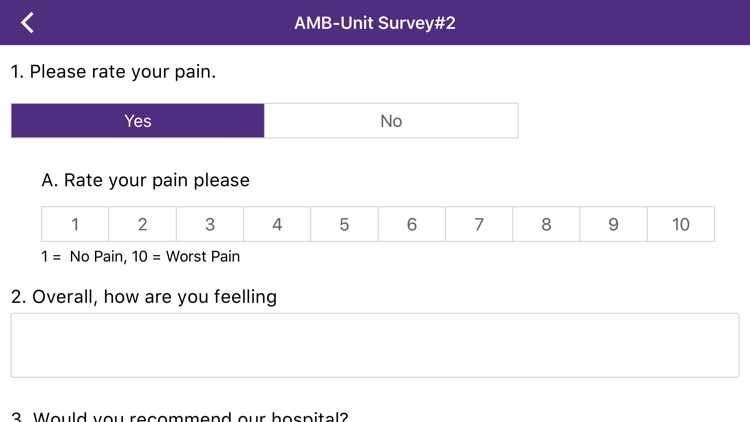This screenshot has height=422, width=750.
Task: Rate pain as 9
Action: (614, 224)
